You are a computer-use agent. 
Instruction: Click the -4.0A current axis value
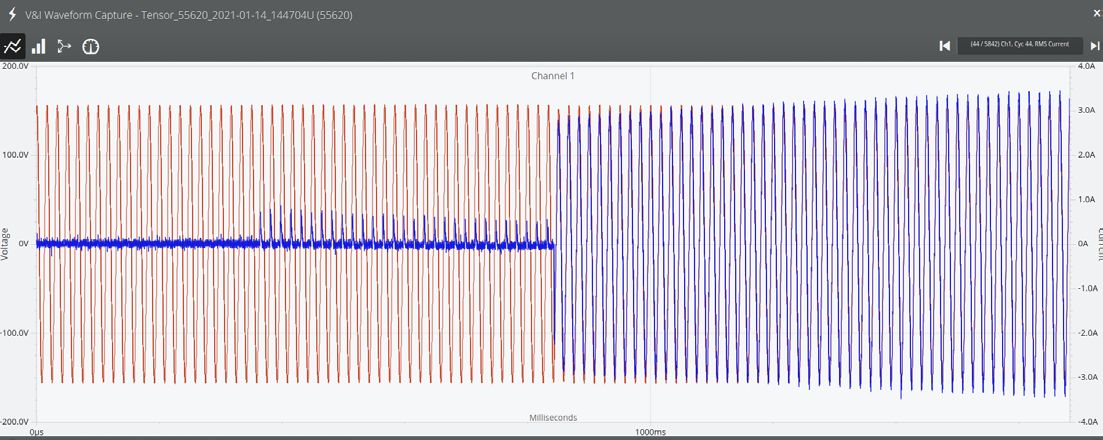click(1085, 421)
